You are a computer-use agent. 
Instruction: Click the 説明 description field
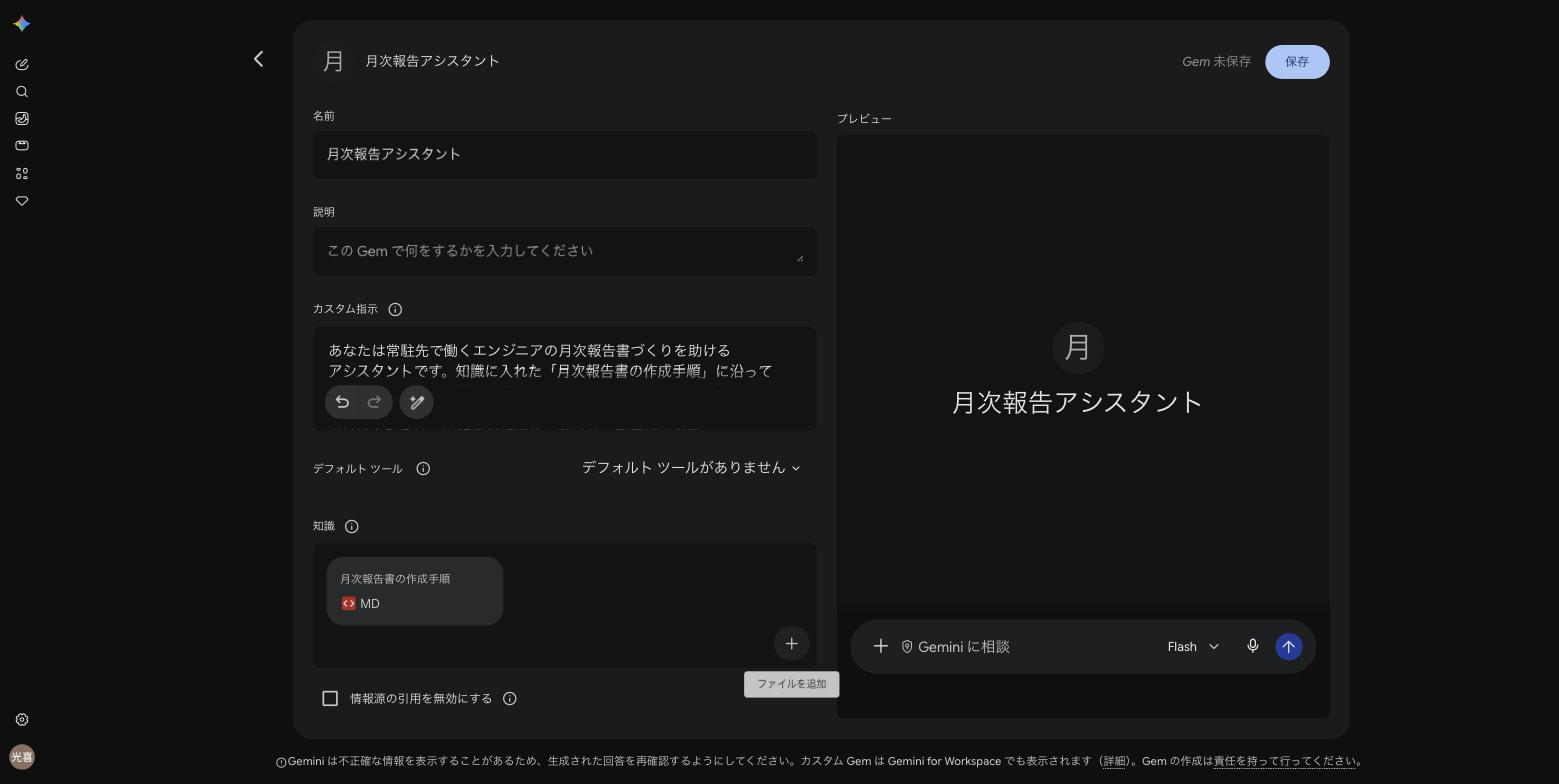coord(565,252)
